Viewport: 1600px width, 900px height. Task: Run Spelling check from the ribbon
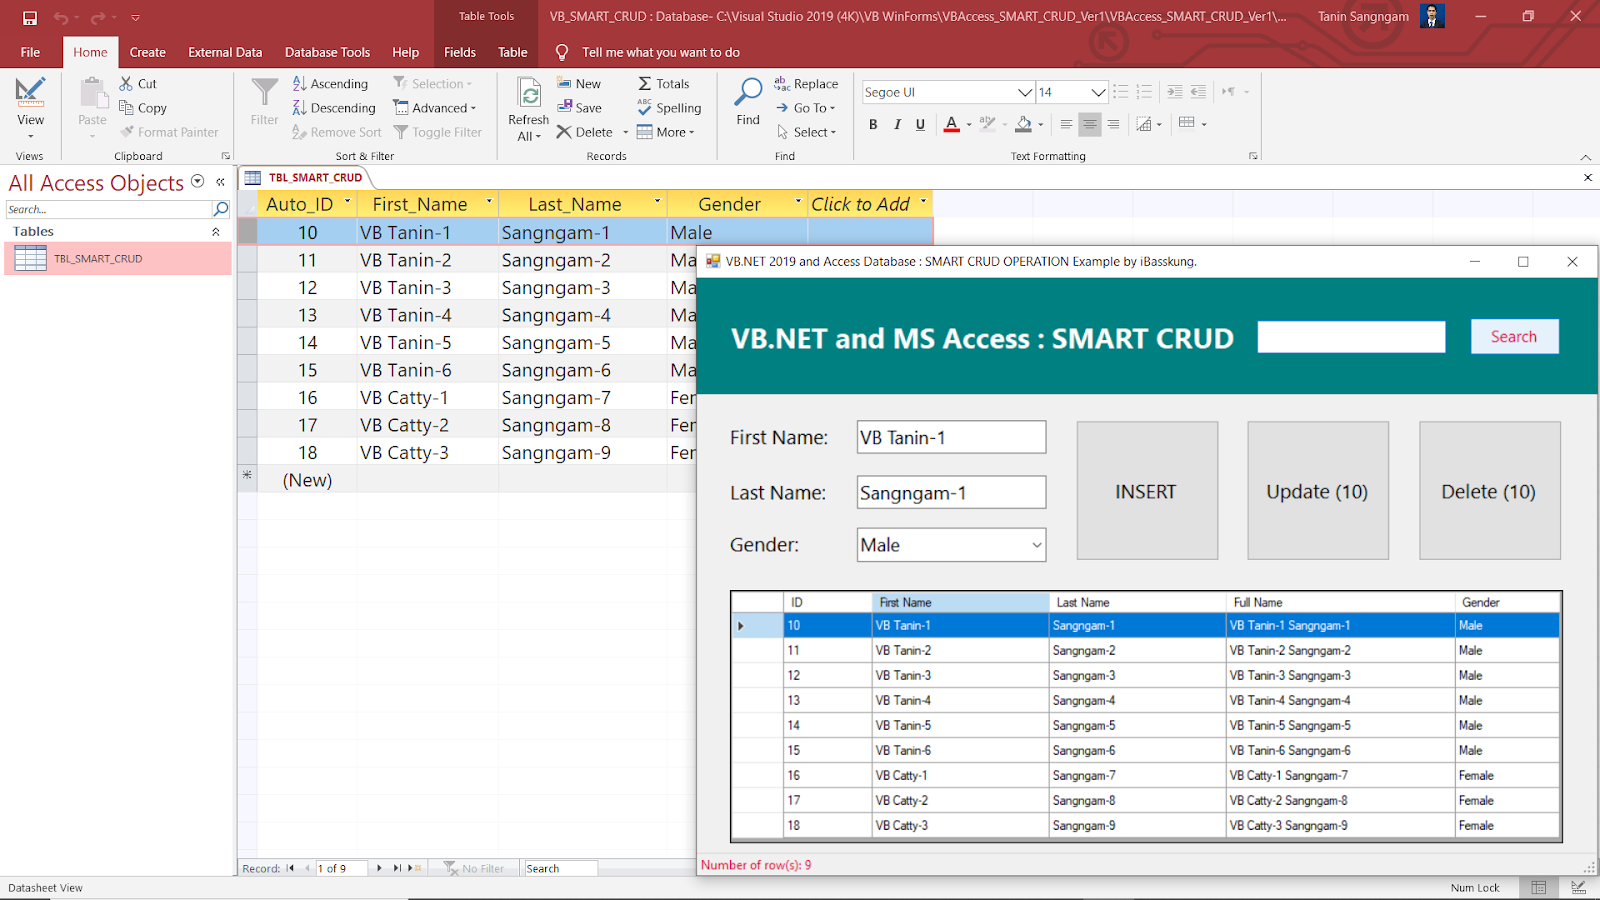645,108
